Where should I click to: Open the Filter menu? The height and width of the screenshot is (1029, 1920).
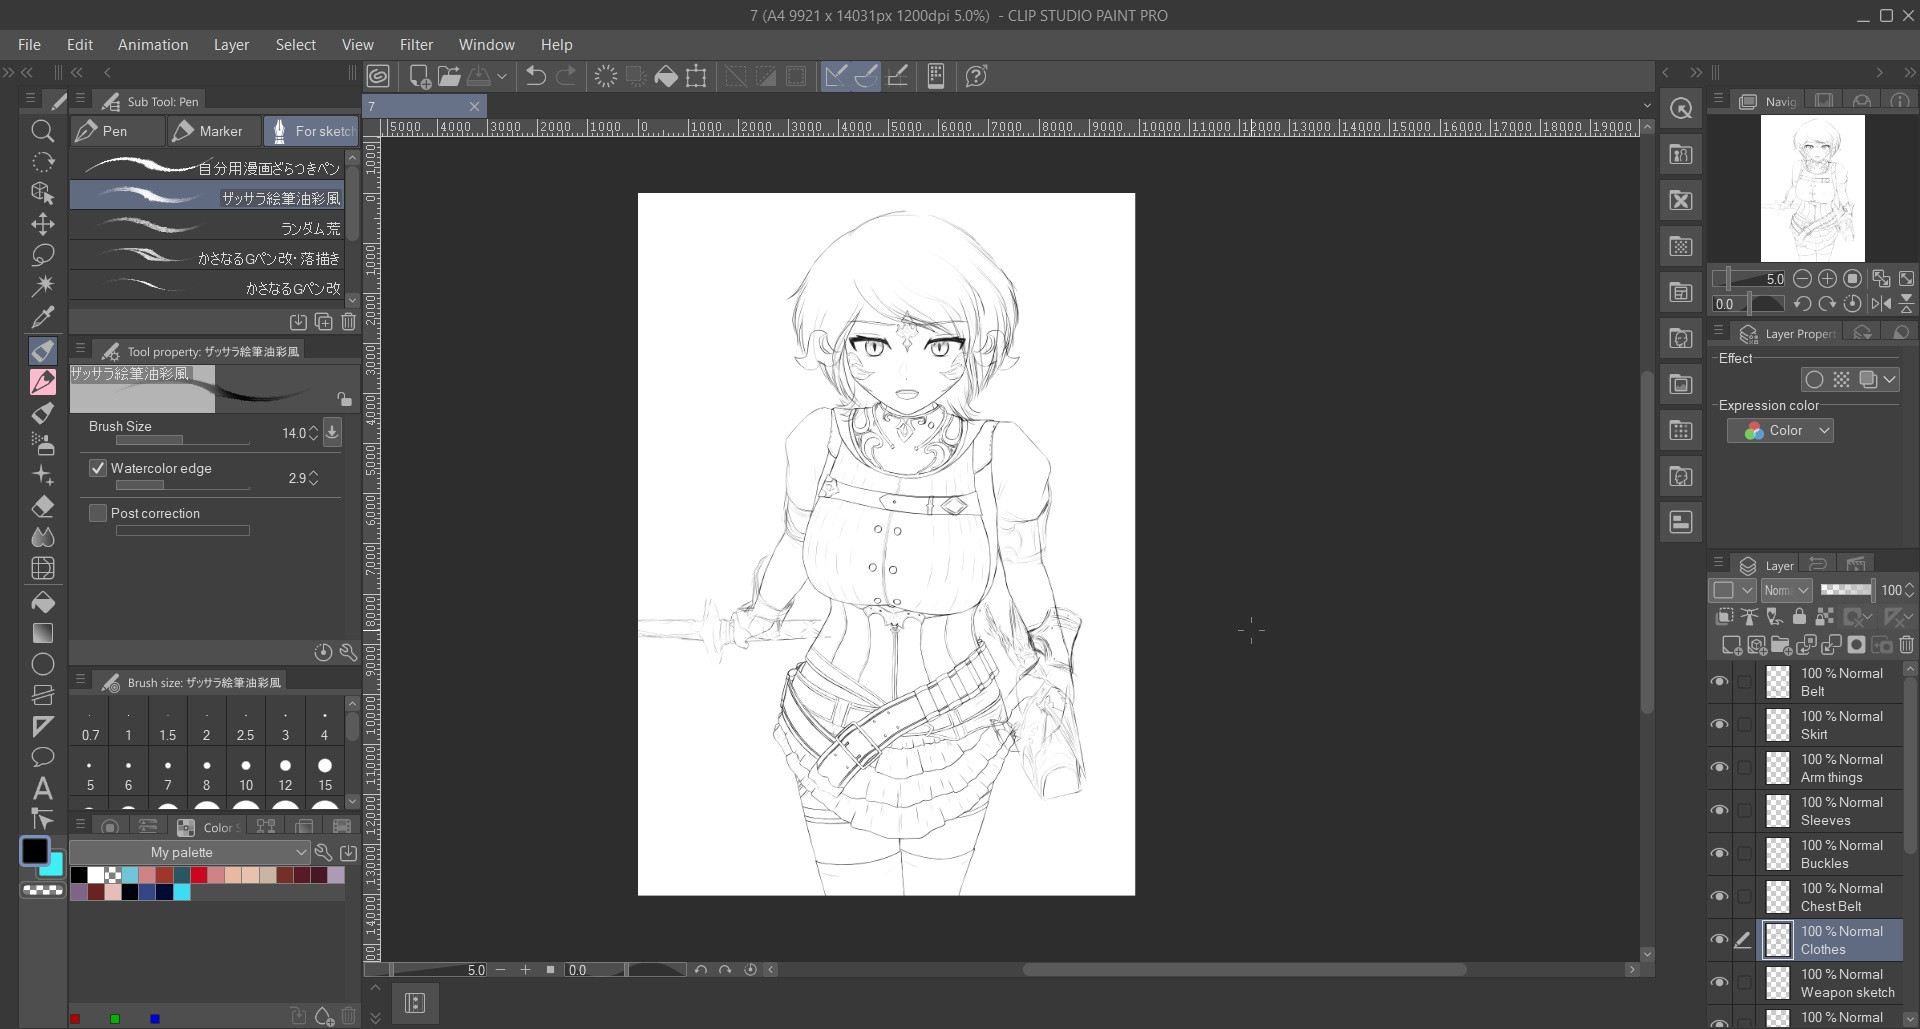tap(416, 45)
